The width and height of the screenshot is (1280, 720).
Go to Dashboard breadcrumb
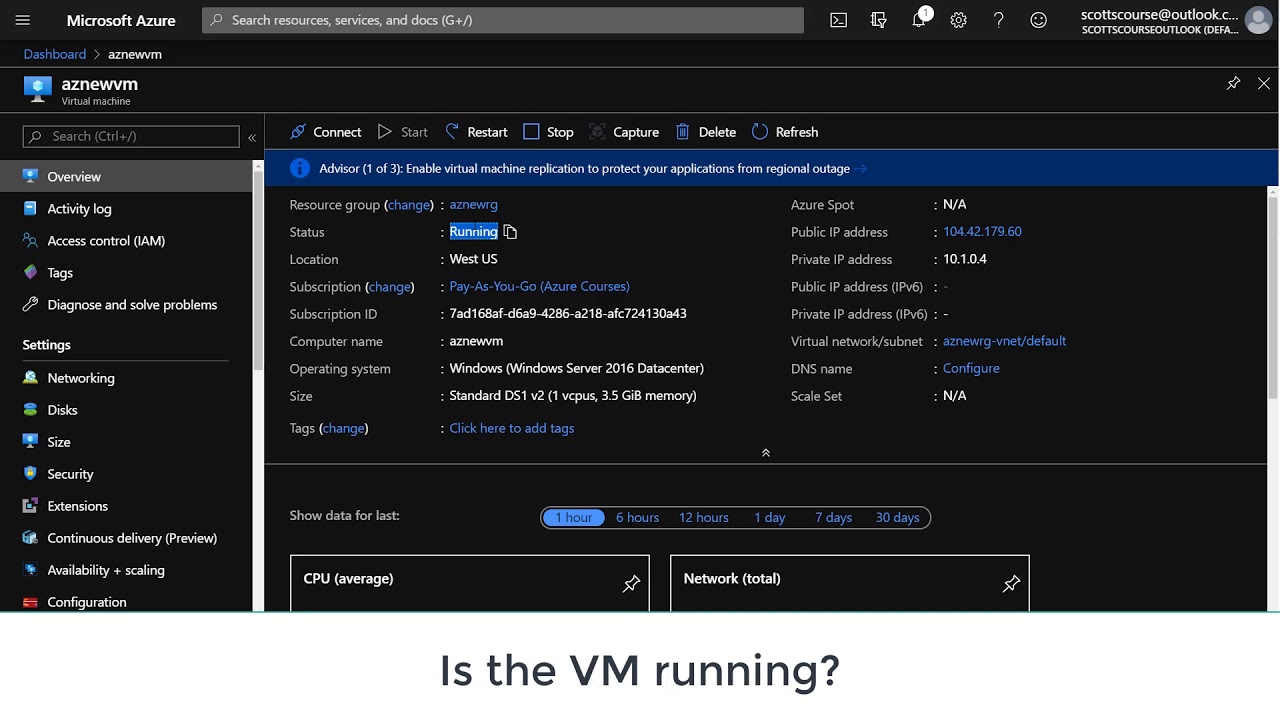(55, 54)
